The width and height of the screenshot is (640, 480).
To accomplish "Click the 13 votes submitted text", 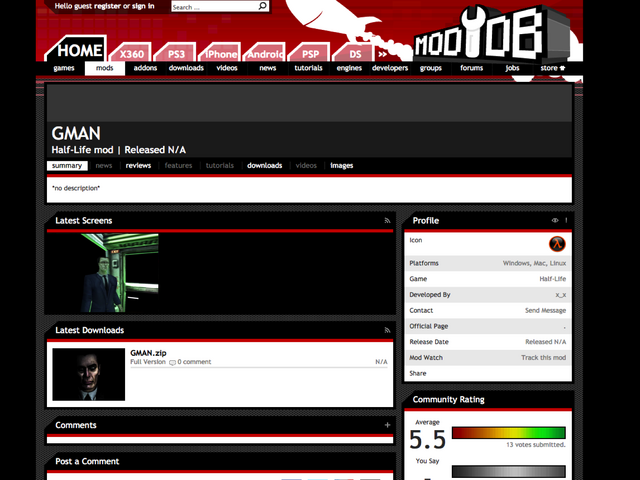I will [x=536, y=445].
